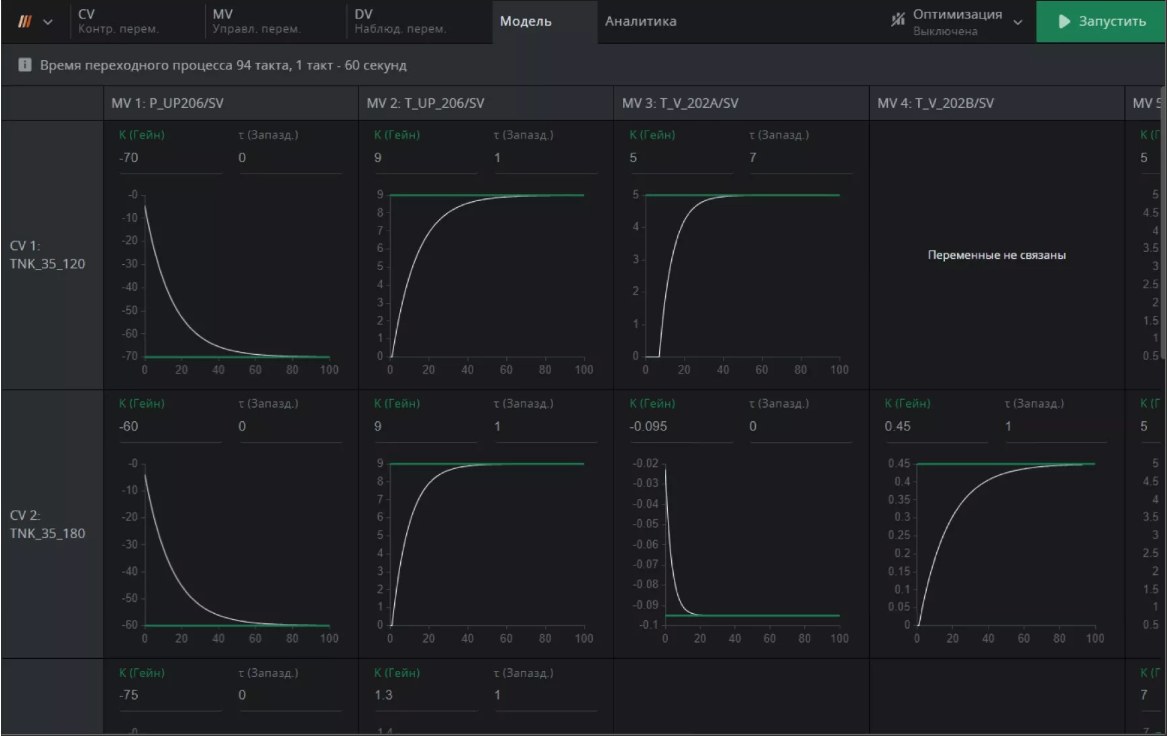
Task: Edit gain field showing 1.3
Action: tap(425, 696)
